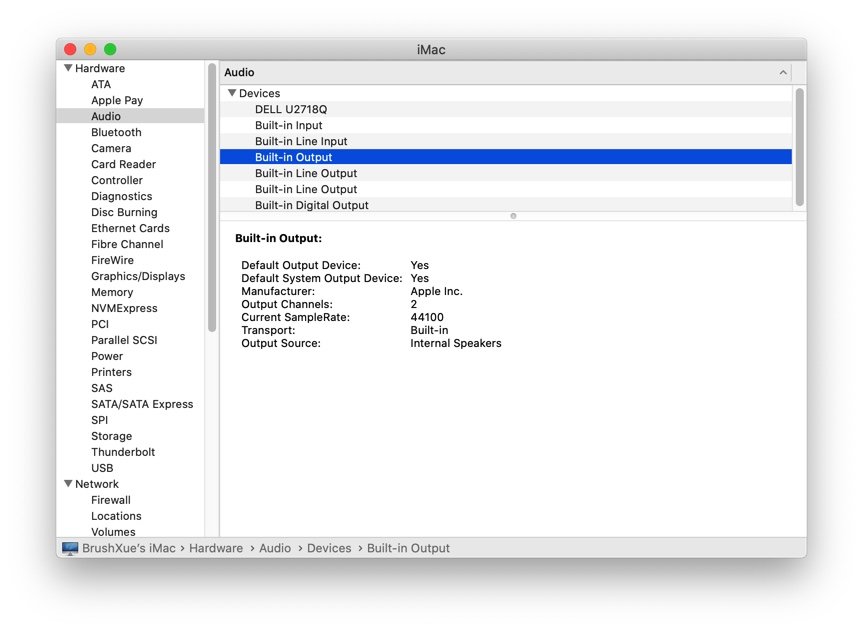Open SPI in the sidebar
Screen dimensions: 863x632
pos(99,419)
